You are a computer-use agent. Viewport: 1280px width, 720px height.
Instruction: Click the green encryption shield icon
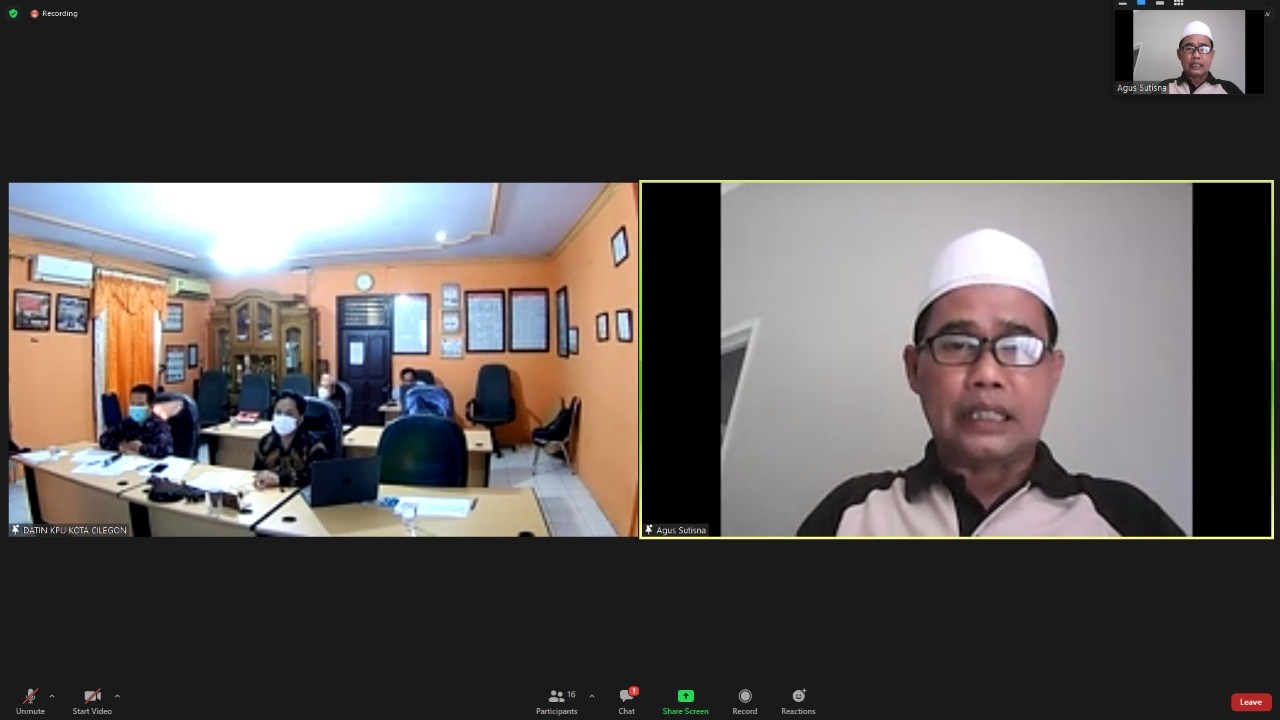coord(13,13)
